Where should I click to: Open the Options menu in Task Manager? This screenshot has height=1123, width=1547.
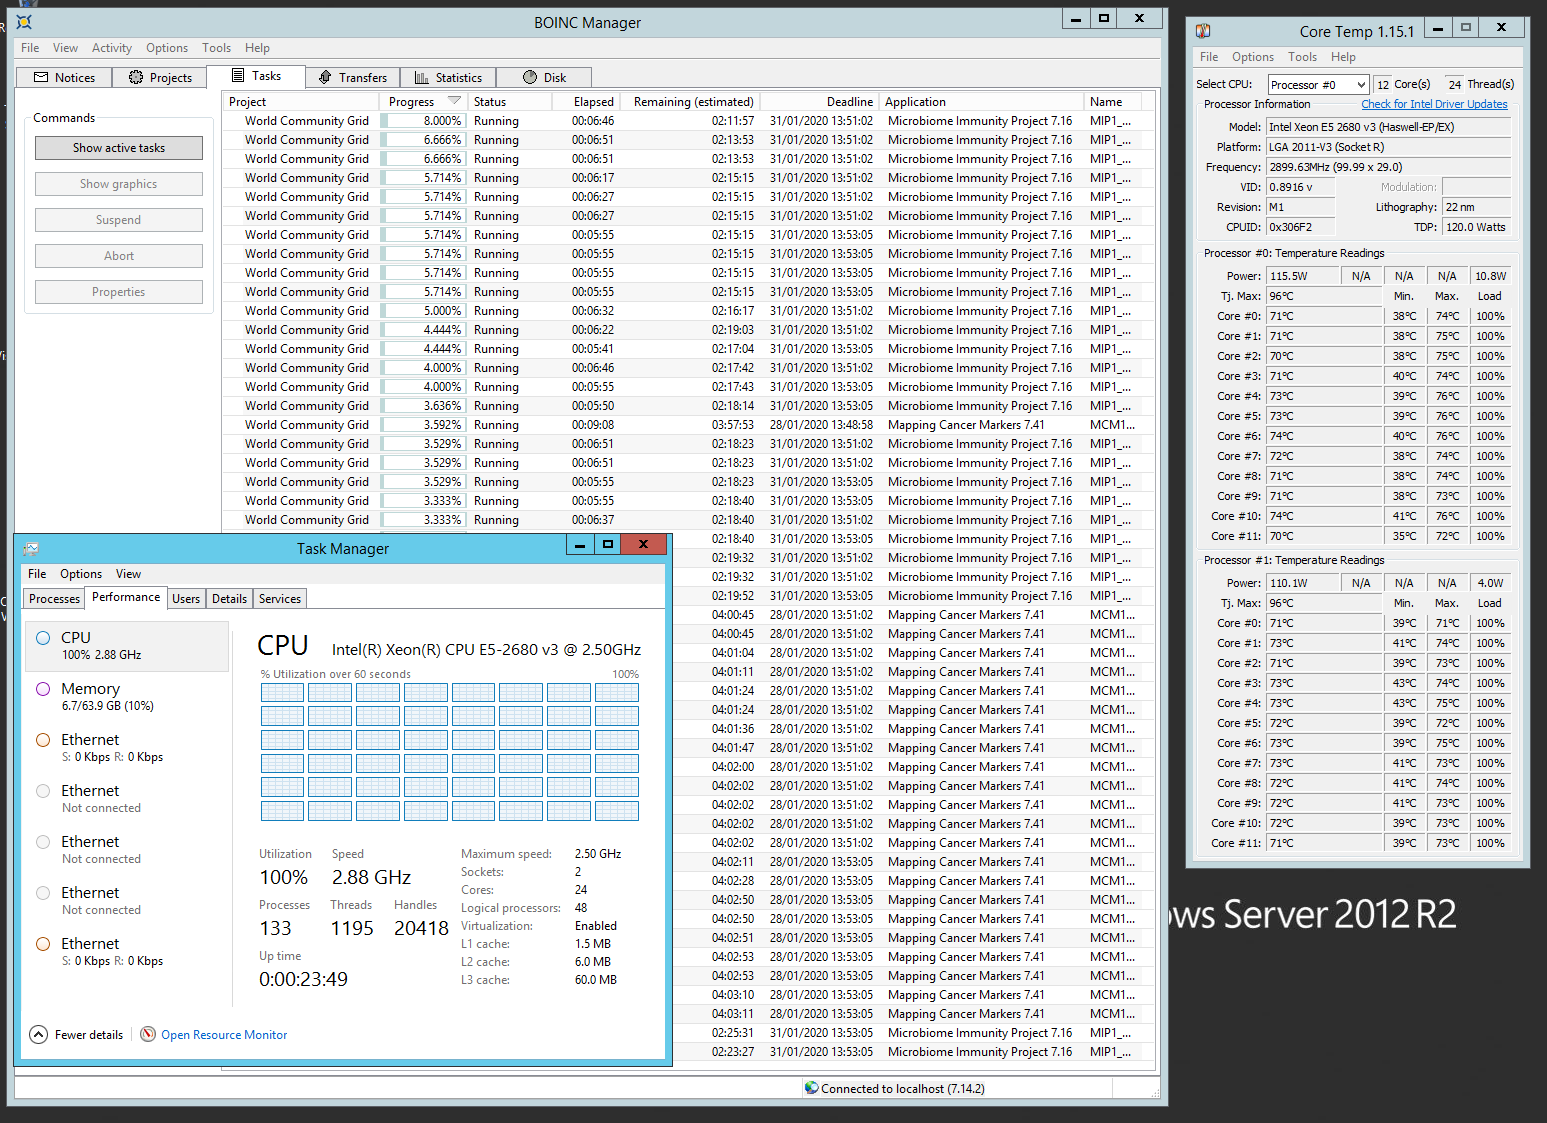coord(81,574)
